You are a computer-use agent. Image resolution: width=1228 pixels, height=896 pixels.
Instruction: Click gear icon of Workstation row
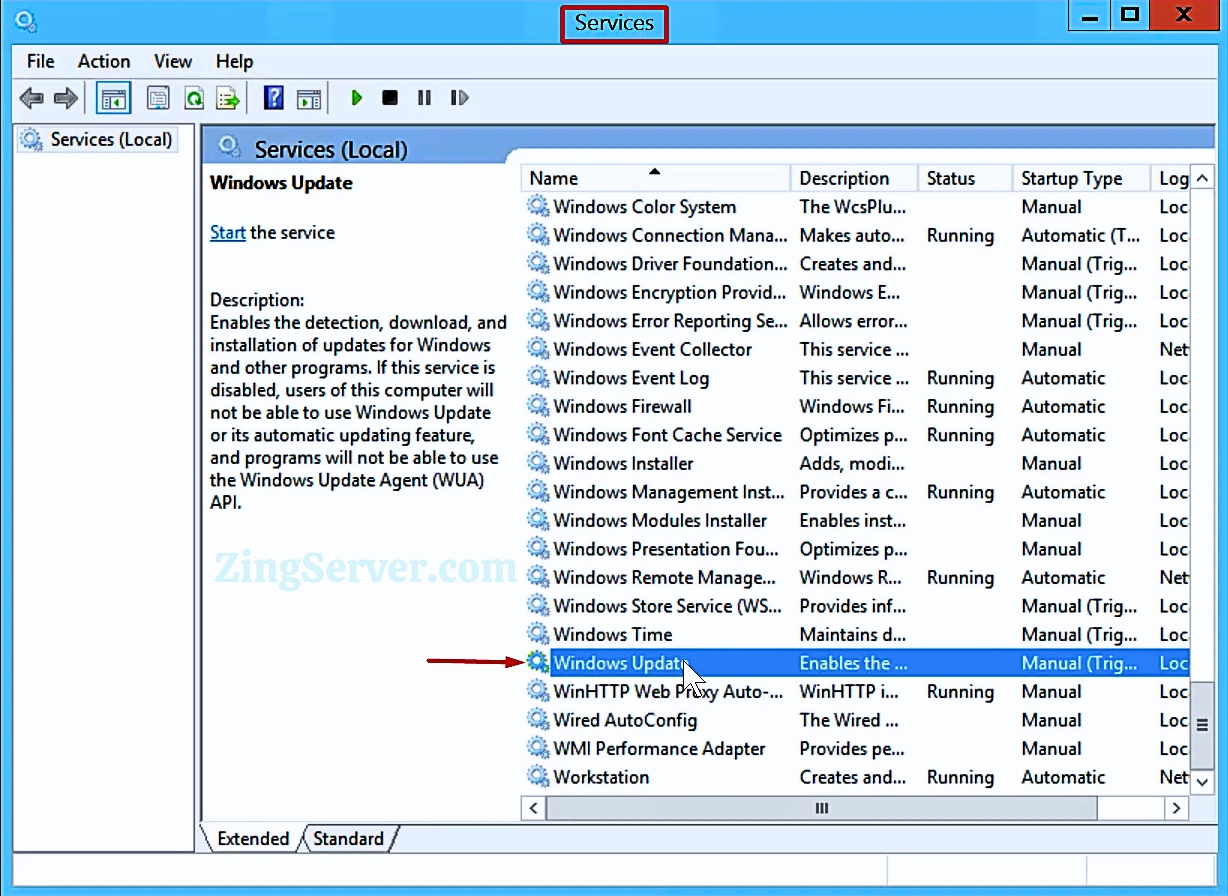coord(538,777)
